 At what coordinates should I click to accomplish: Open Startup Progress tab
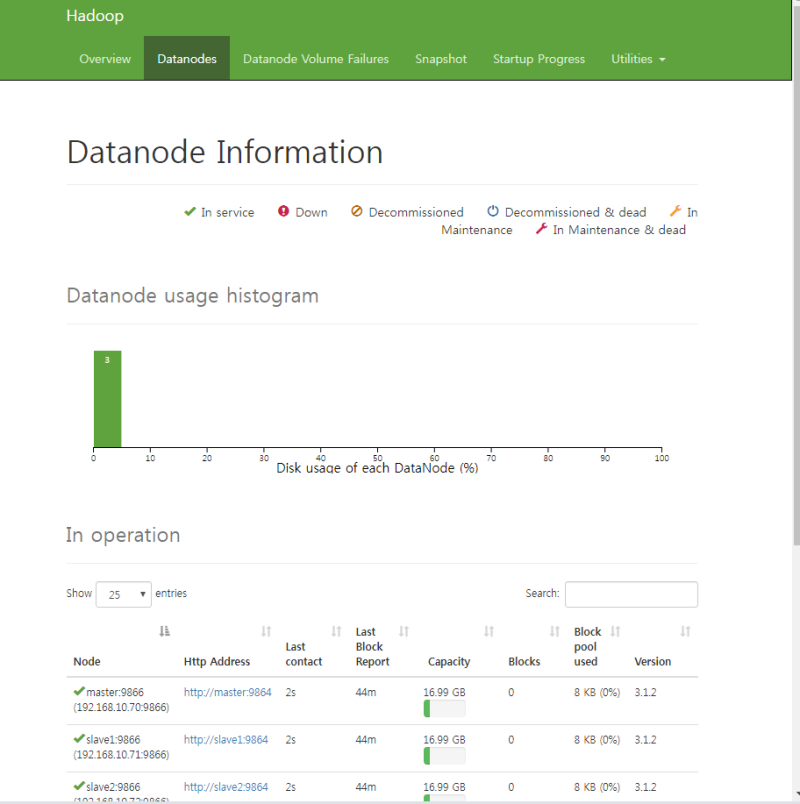pos(538,59)
